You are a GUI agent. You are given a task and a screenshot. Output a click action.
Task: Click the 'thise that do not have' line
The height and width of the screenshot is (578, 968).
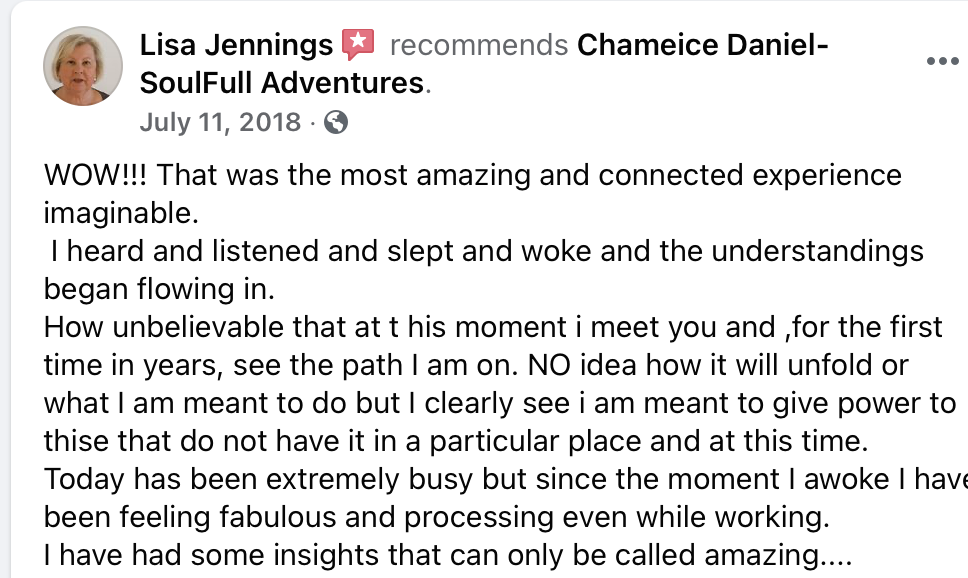pyautogui.click(x=456, y=442)
